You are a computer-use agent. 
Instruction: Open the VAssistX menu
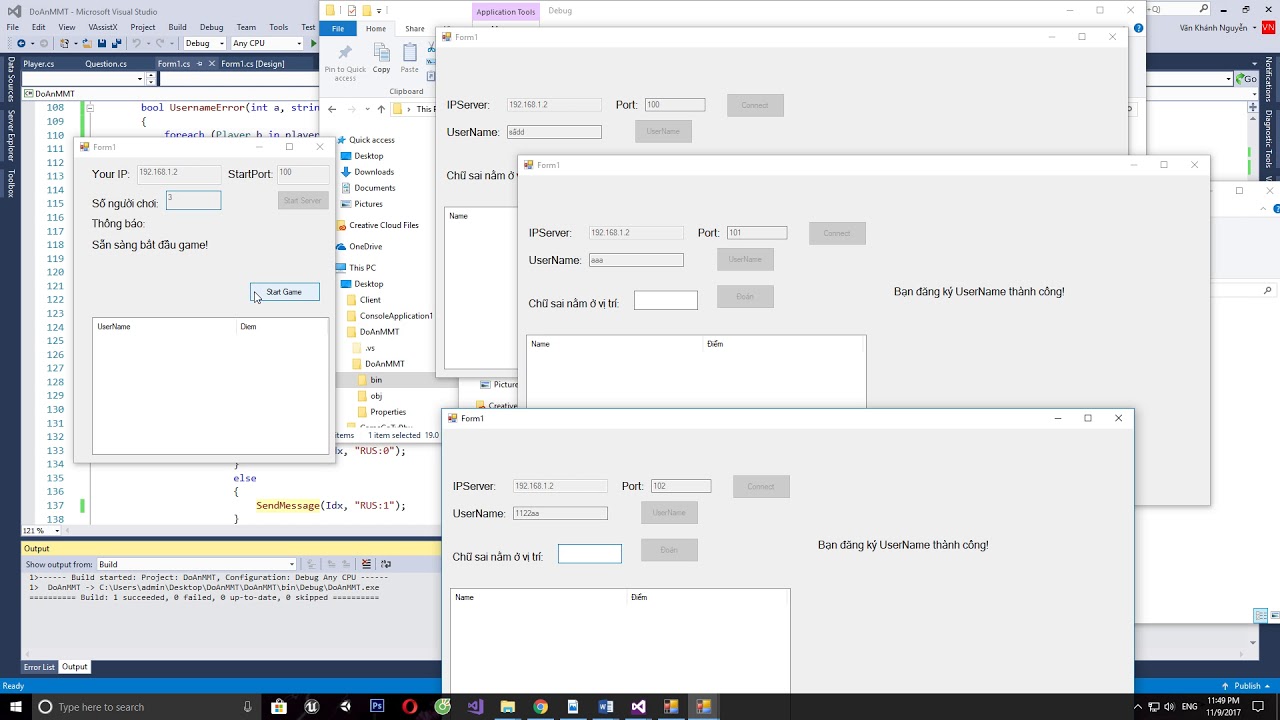103,27
